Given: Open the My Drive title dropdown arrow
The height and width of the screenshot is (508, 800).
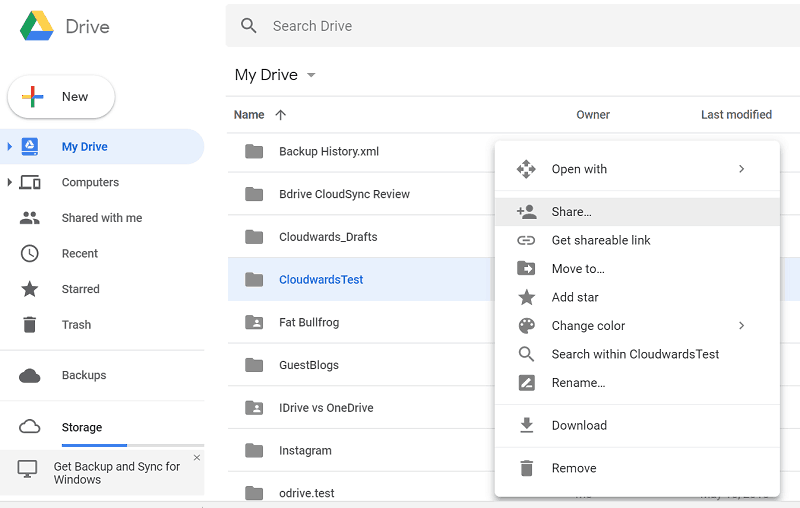Looking at the screenshot, I should 311,75.
